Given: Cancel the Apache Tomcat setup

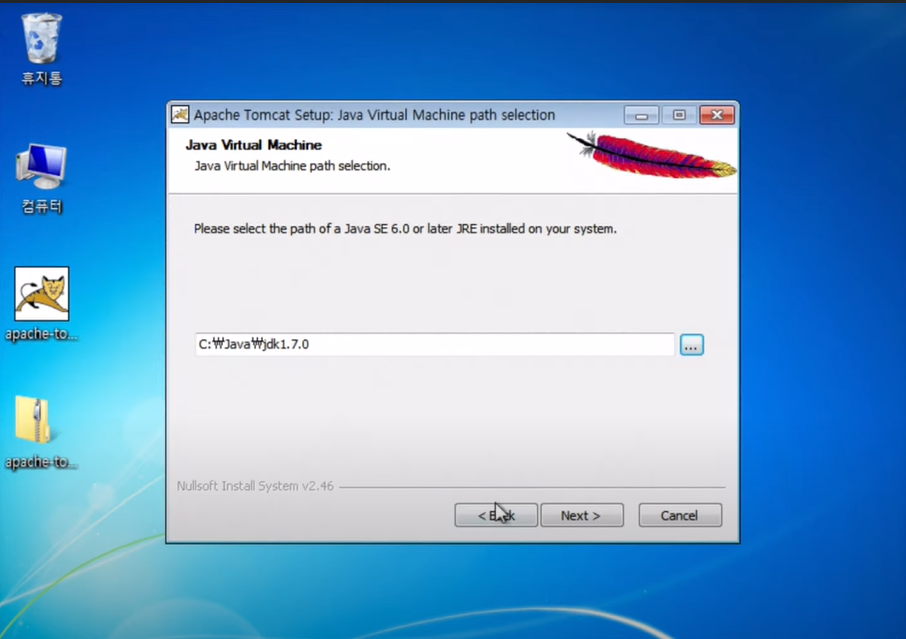Looking at the screenshot, I should 680,515.
